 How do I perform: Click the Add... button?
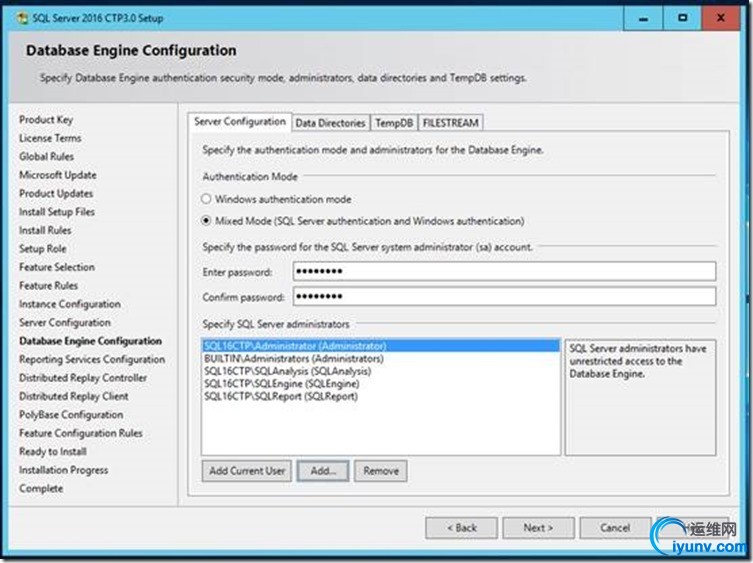[x=323, y=471]
